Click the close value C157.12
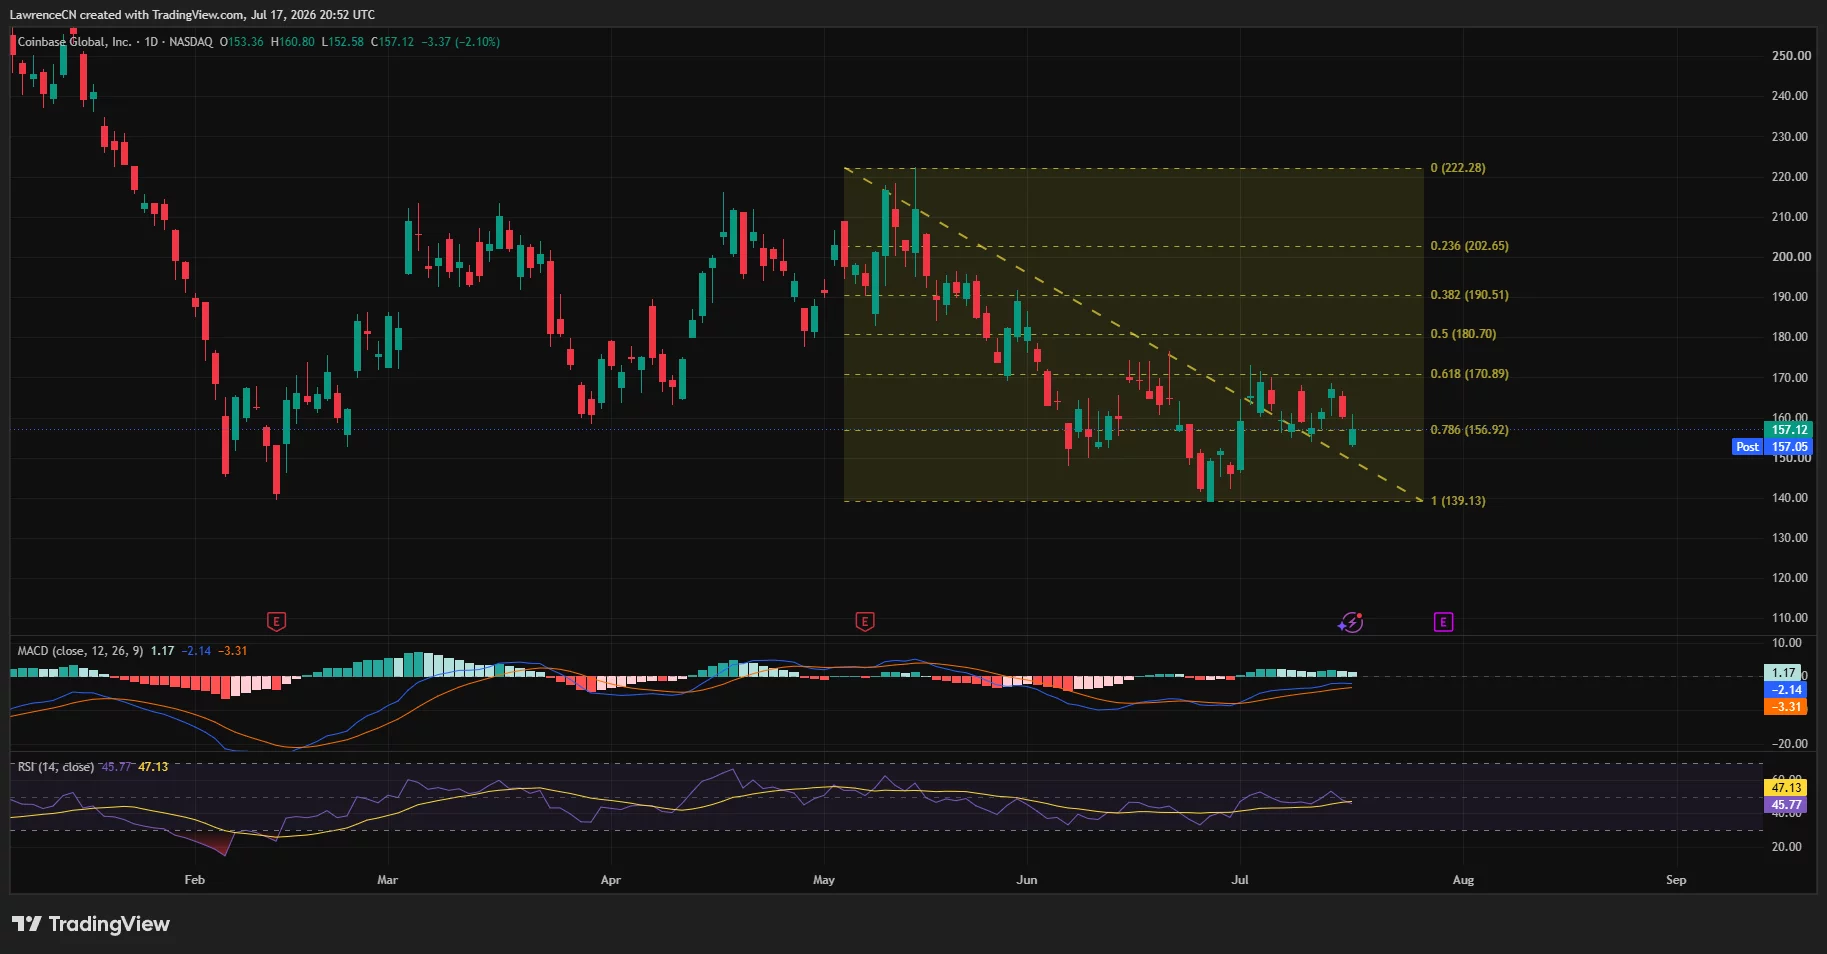This screenshot has width=1827, height=954. (x=392, y=42)
